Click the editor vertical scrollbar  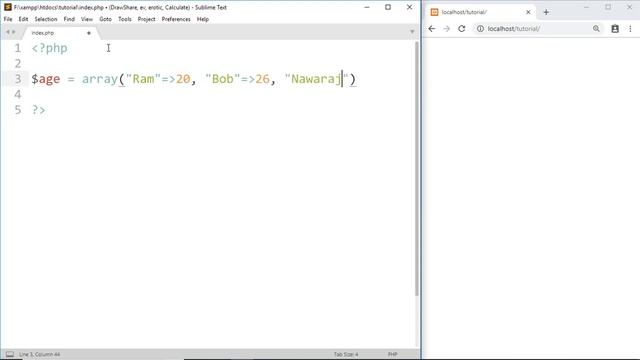click(417, 168)
